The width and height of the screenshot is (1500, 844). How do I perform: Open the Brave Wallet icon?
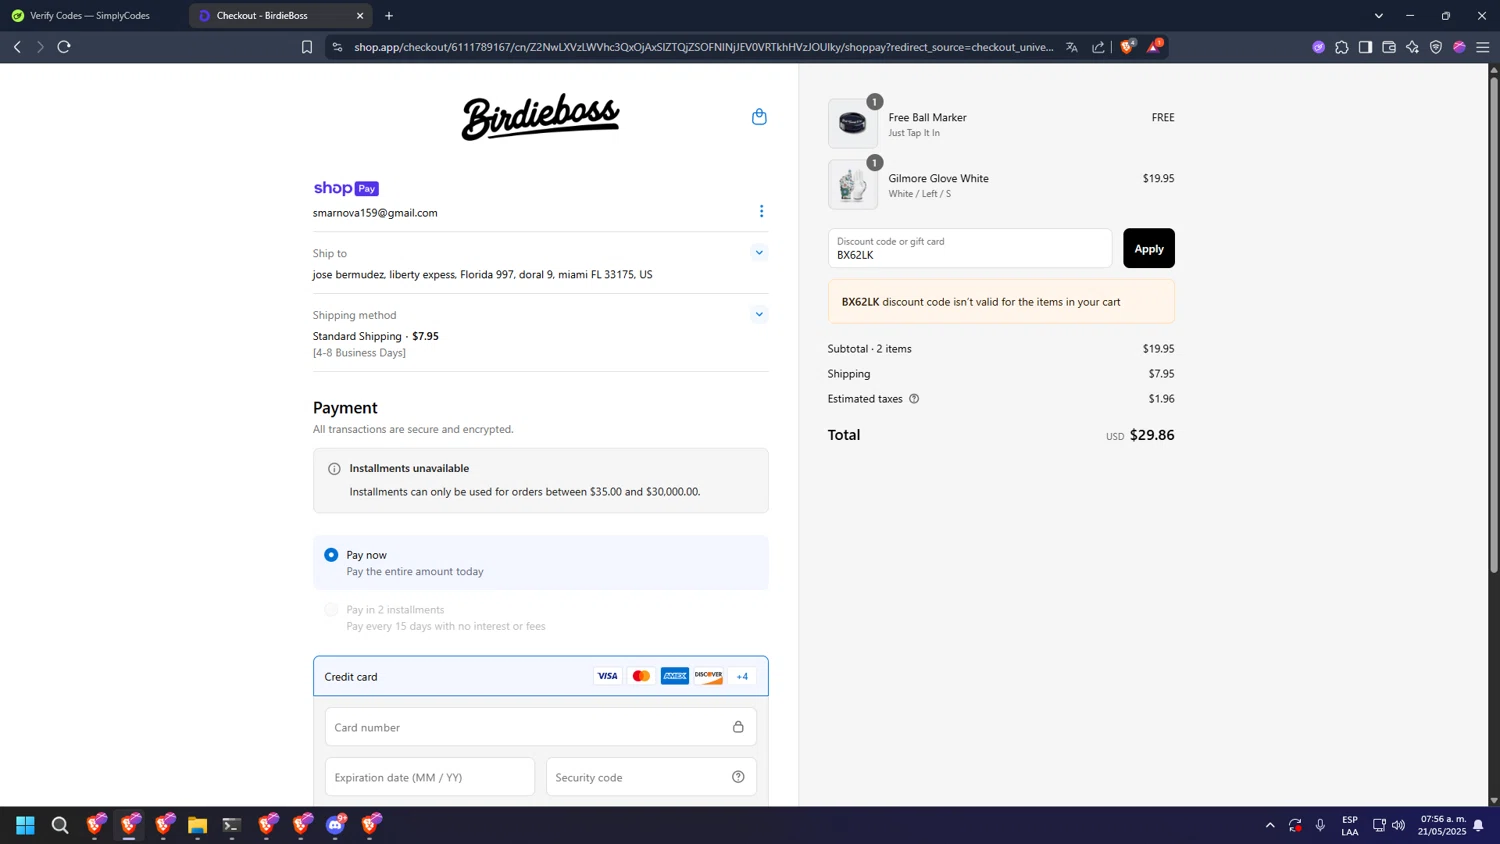(1389, 47)
